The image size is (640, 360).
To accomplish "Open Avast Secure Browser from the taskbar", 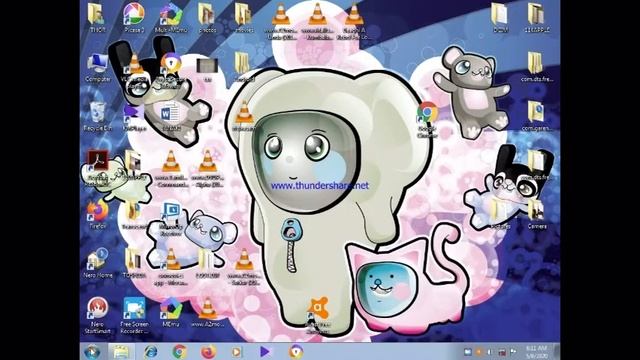I will click(296, 352).
